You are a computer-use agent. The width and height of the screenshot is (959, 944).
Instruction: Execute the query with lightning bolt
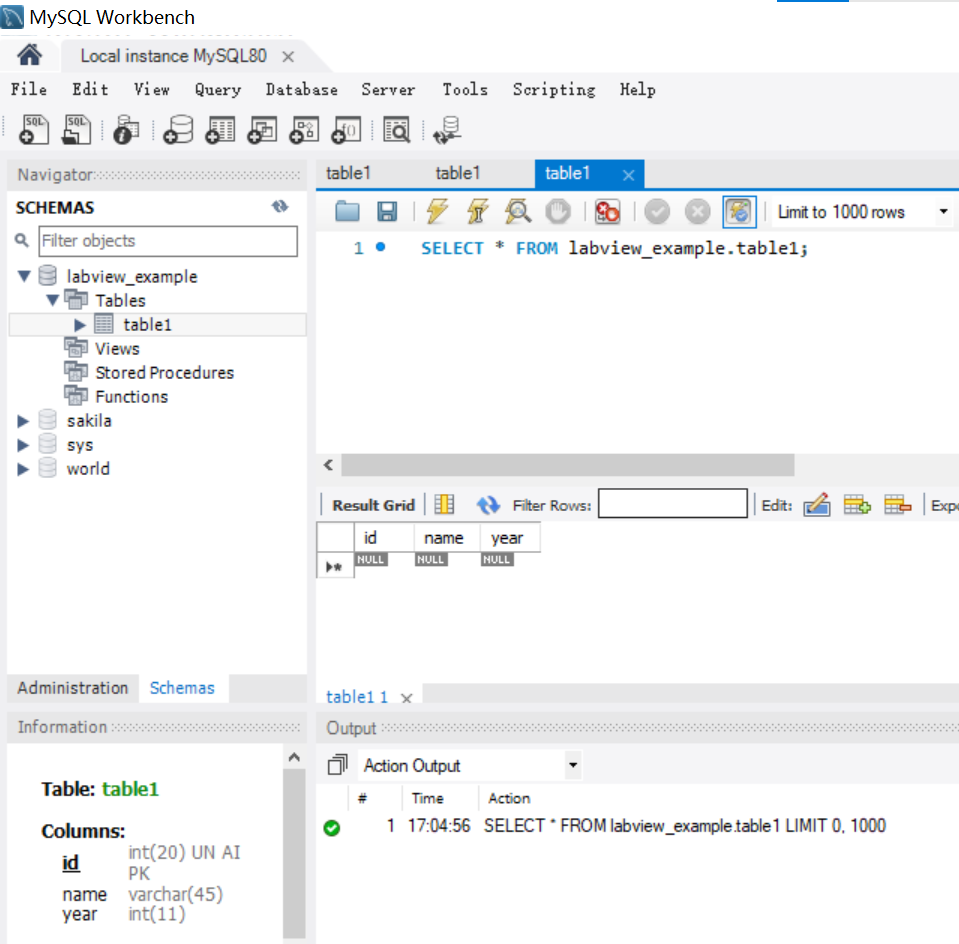click(437, 212)
